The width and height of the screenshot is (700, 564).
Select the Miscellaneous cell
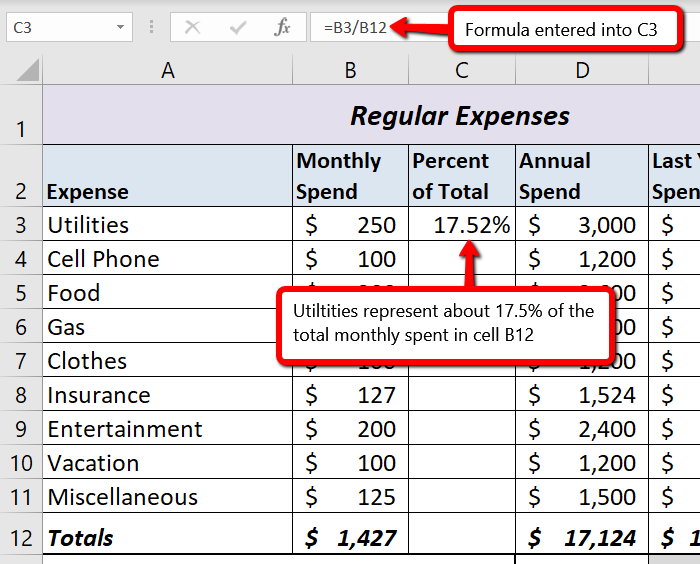tap(167, 496)
